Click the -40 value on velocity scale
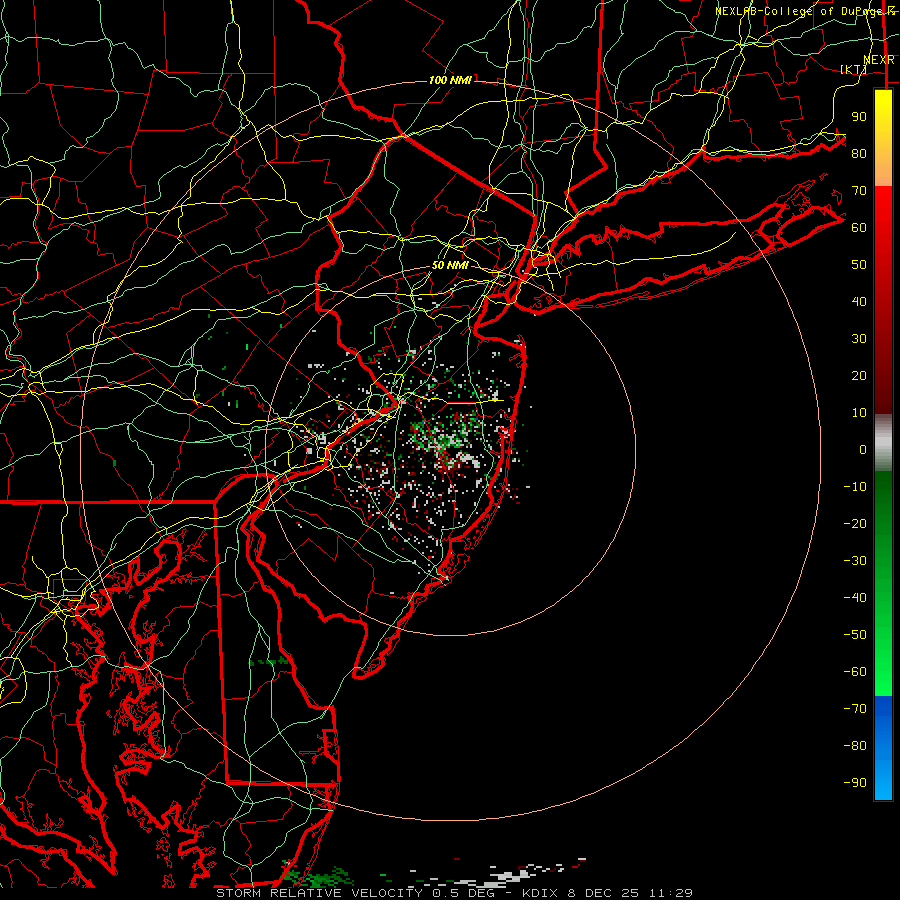 (855, 598)
